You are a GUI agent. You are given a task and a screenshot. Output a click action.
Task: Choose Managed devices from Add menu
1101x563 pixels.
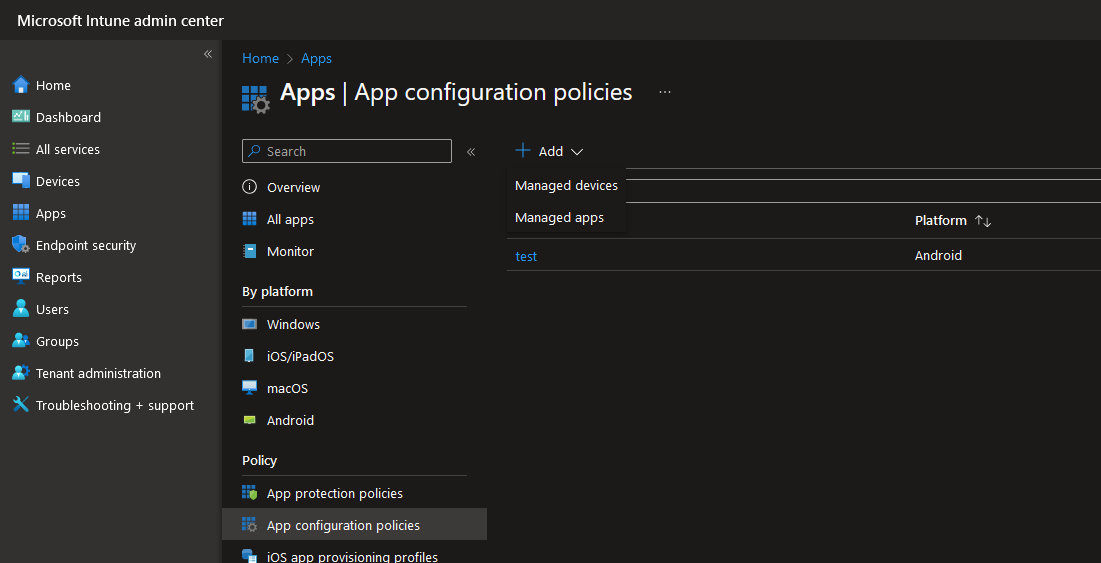tap(566, 185)
